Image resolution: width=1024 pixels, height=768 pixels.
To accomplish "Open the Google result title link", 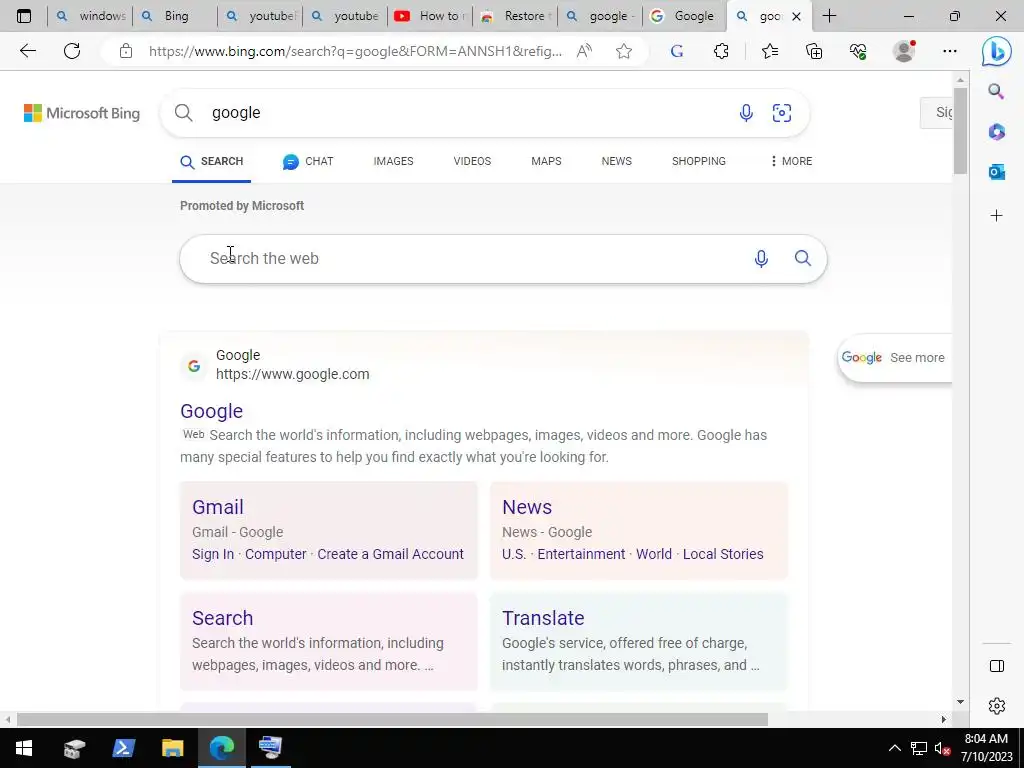I will (x=212, y=411).
